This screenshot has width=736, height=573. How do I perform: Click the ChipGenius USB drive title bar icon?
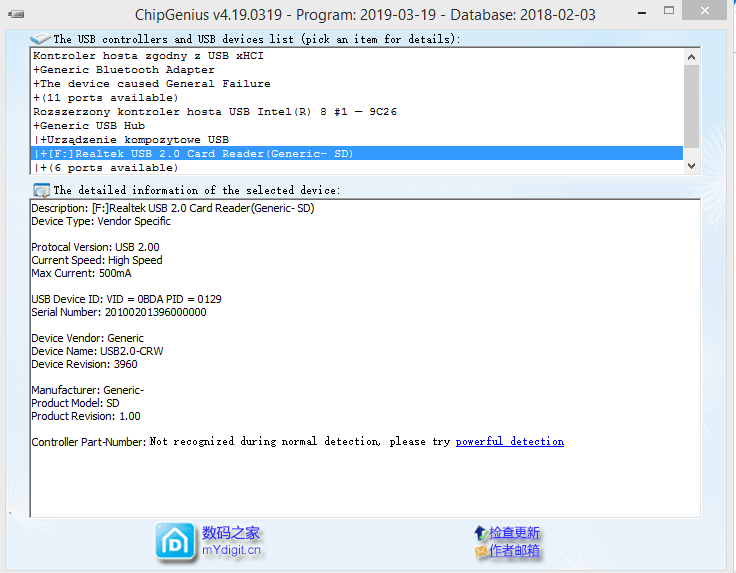(x=16, y=14)
